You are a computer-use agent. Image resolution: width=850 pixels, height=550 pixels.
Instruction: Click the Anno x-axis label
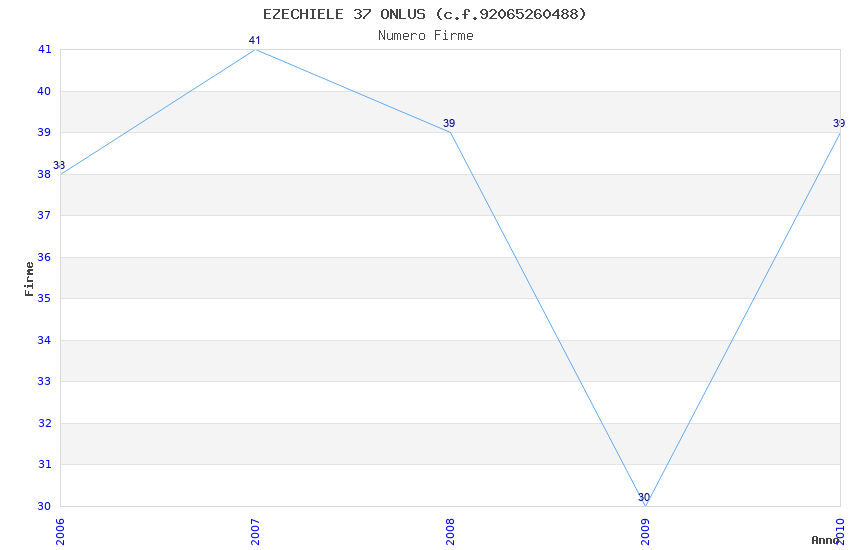click(825, 540)
